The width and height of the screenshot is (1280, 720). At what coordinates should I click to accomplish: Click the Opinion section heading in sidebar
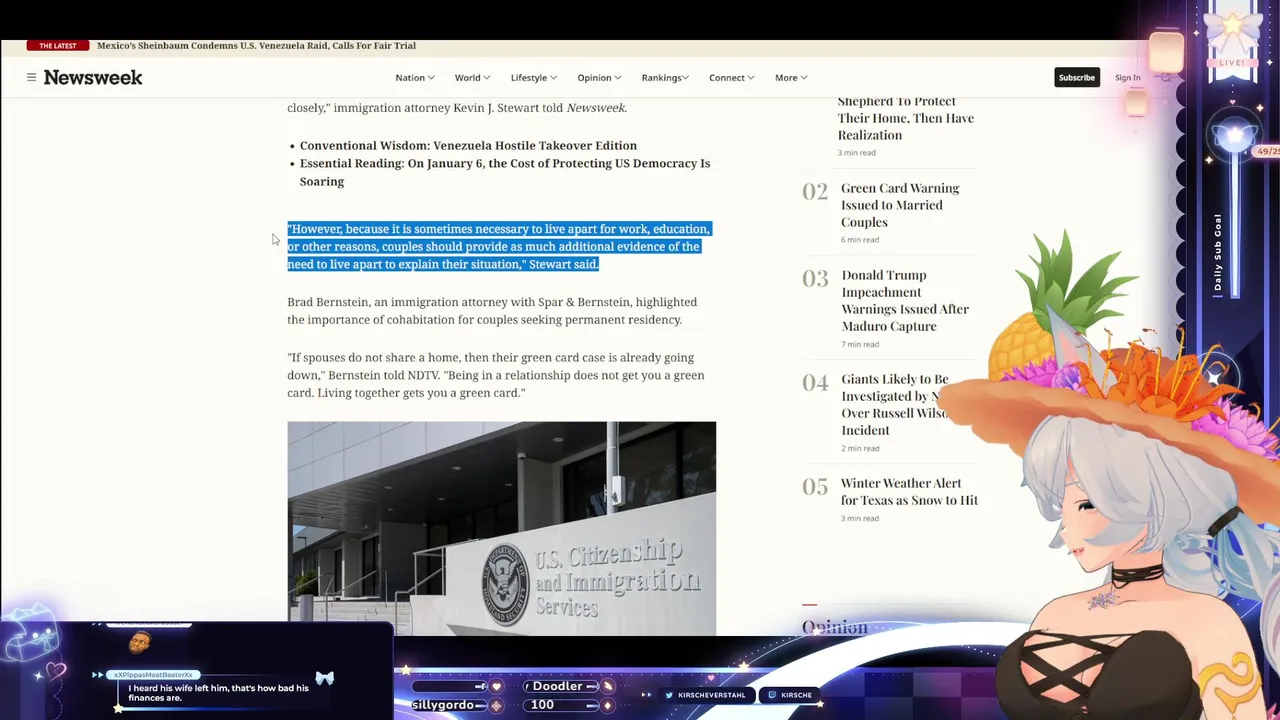[834, 627]
